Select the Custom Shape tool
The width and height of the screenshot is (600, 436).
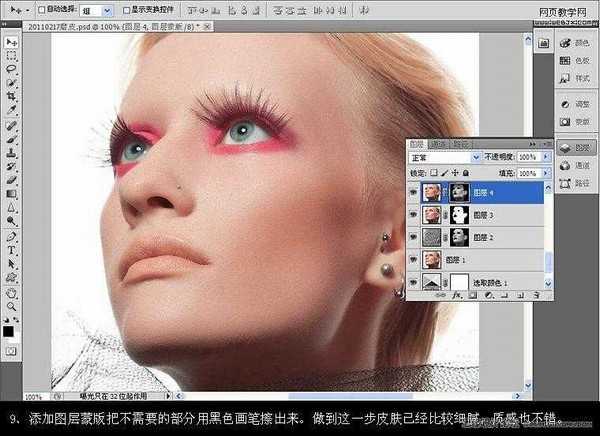[11, 278]
